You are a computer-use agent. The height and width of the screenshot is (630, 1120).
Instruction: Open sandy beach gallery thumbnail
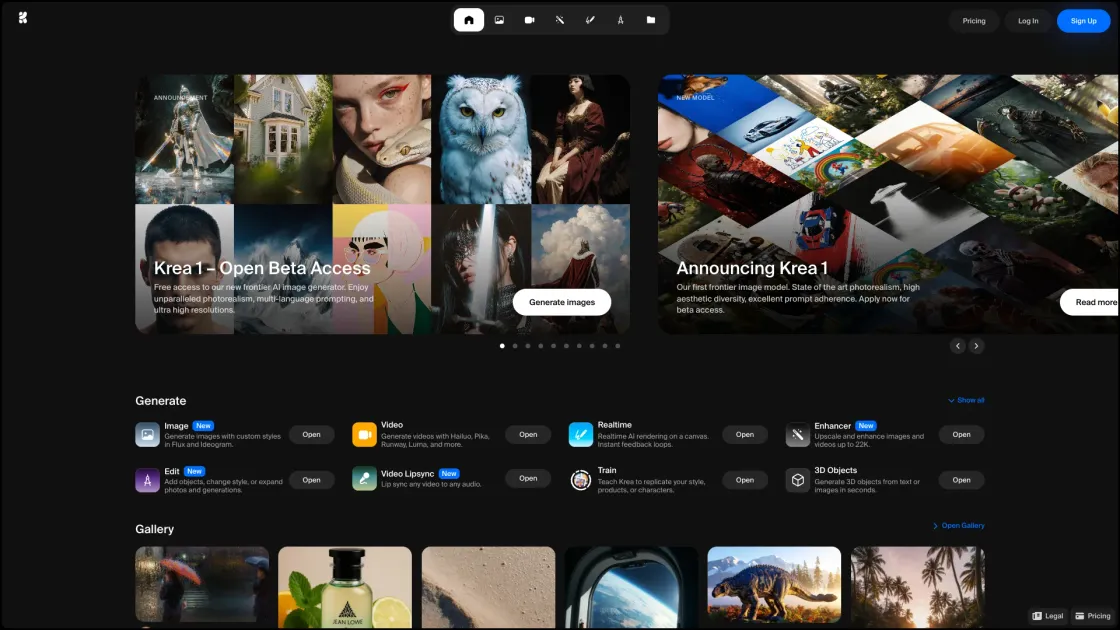click(x=489, y=588)
